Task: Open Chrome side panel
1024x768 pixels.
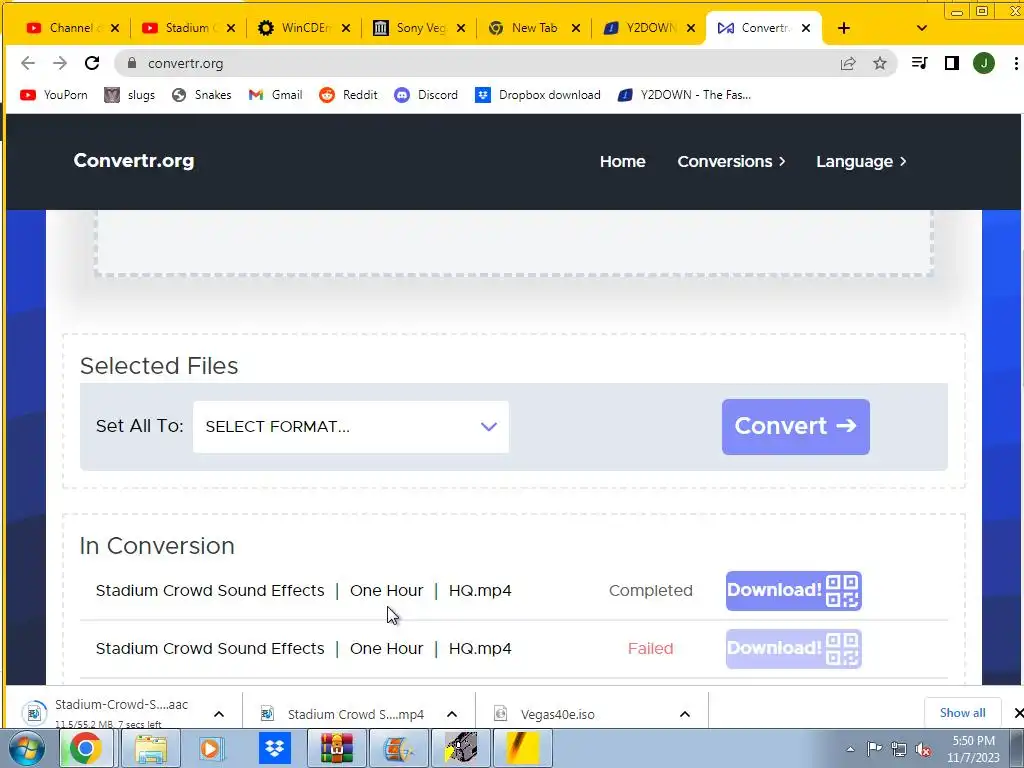Action: 952,63
